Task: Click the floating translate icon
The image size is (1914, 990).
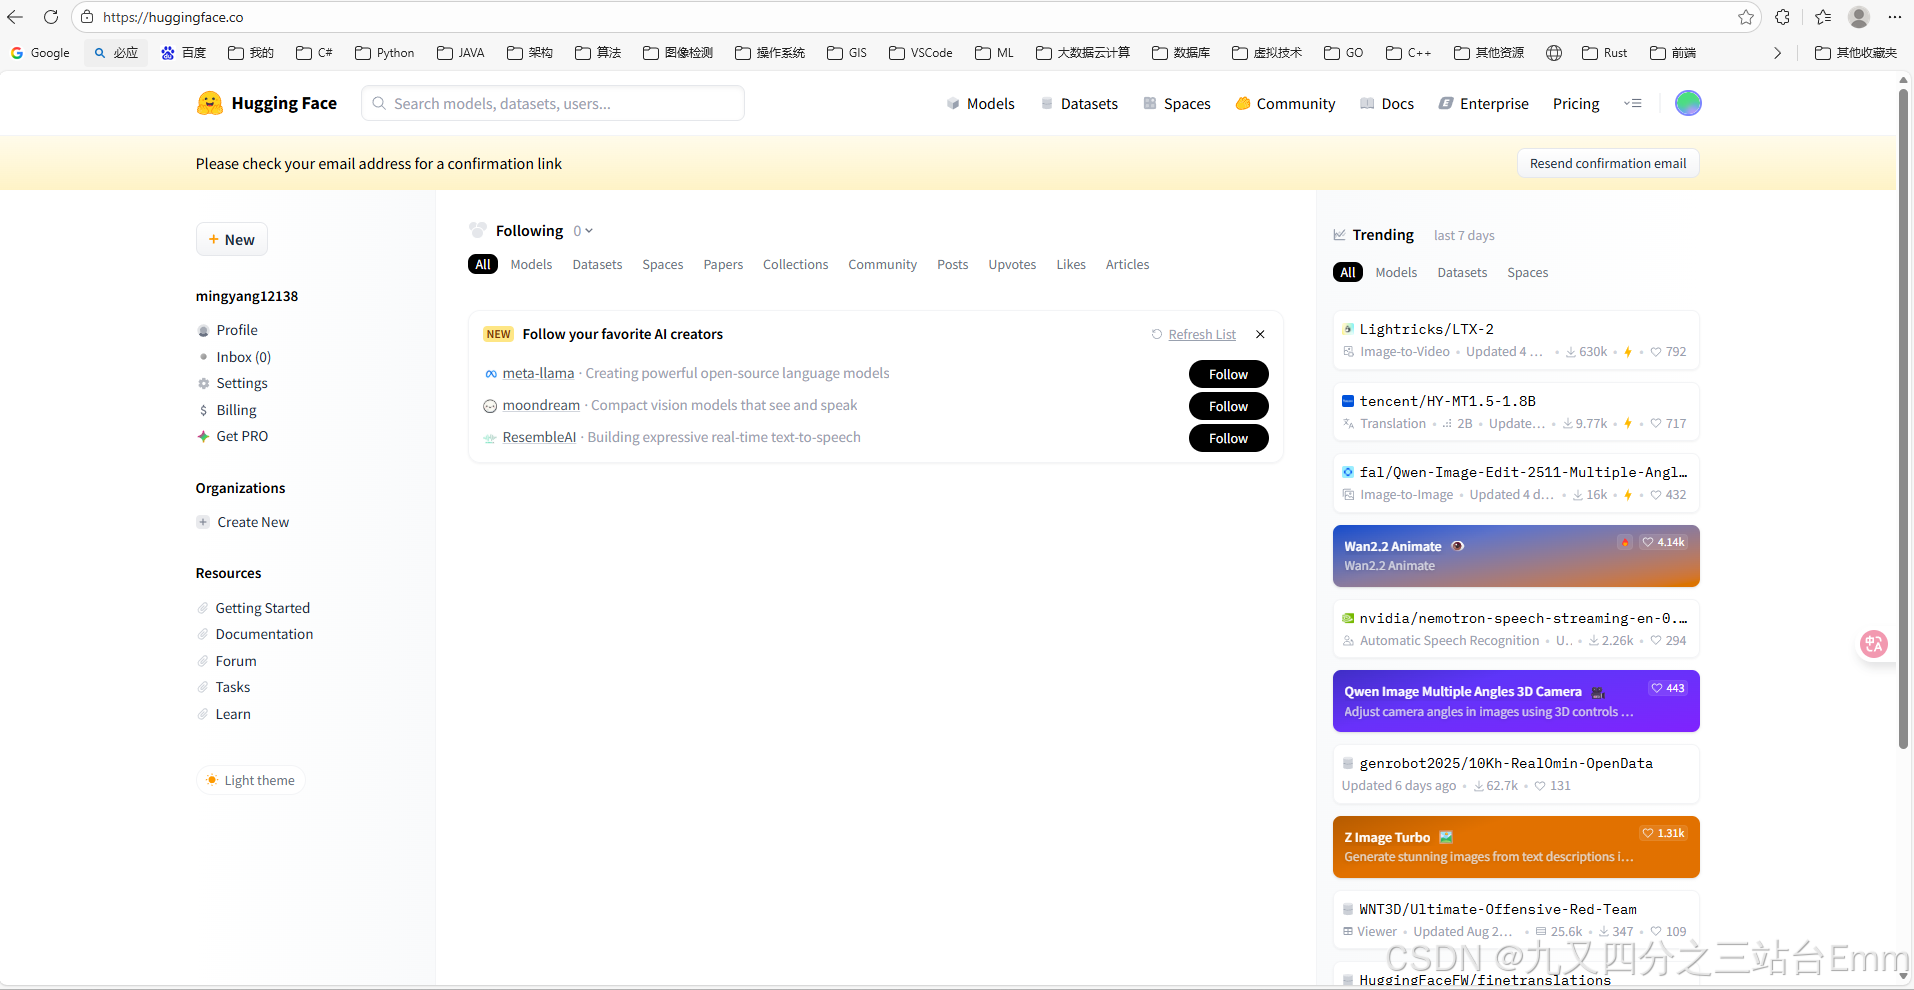Action: (x=1873, y=644)
